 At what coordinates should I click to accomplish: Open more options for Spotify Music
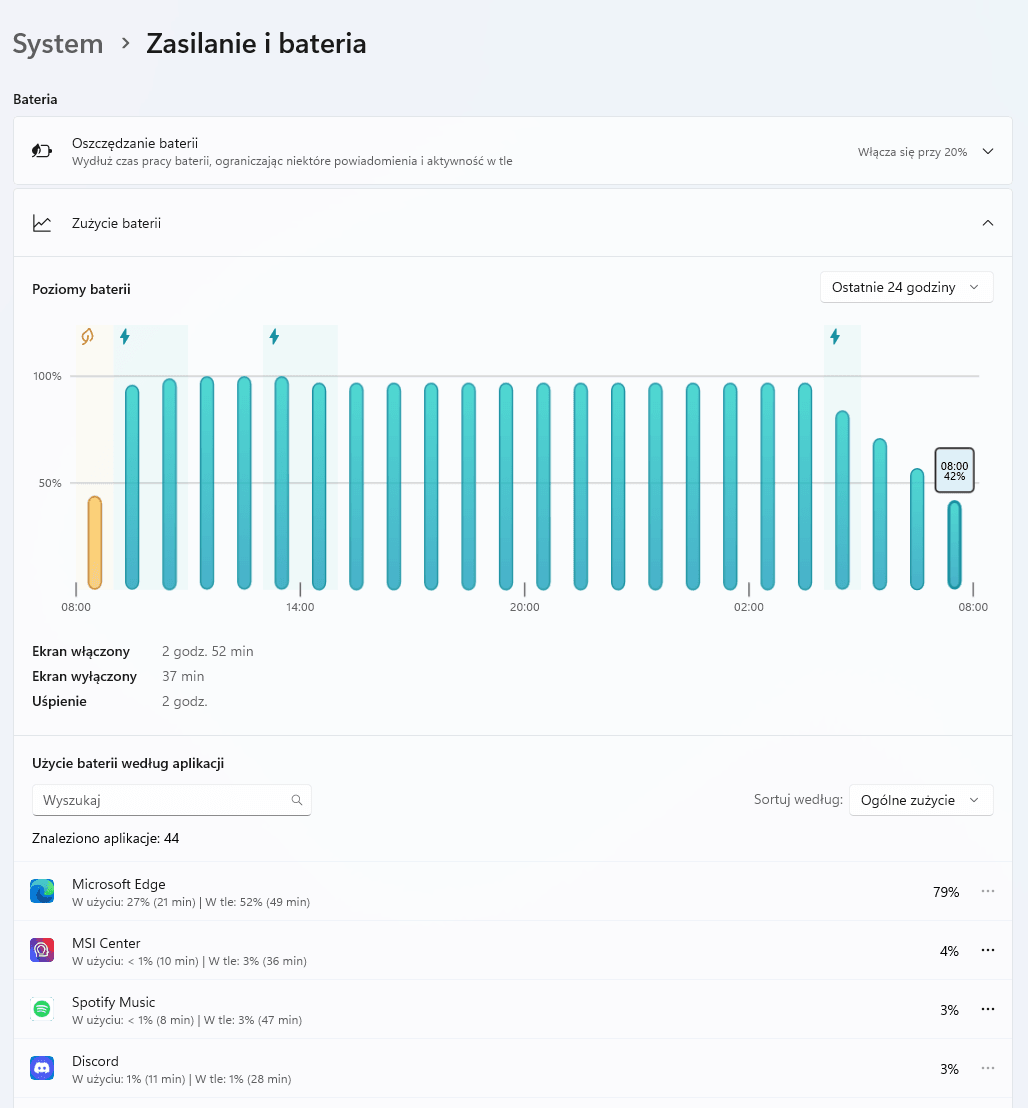point(988,1010)
